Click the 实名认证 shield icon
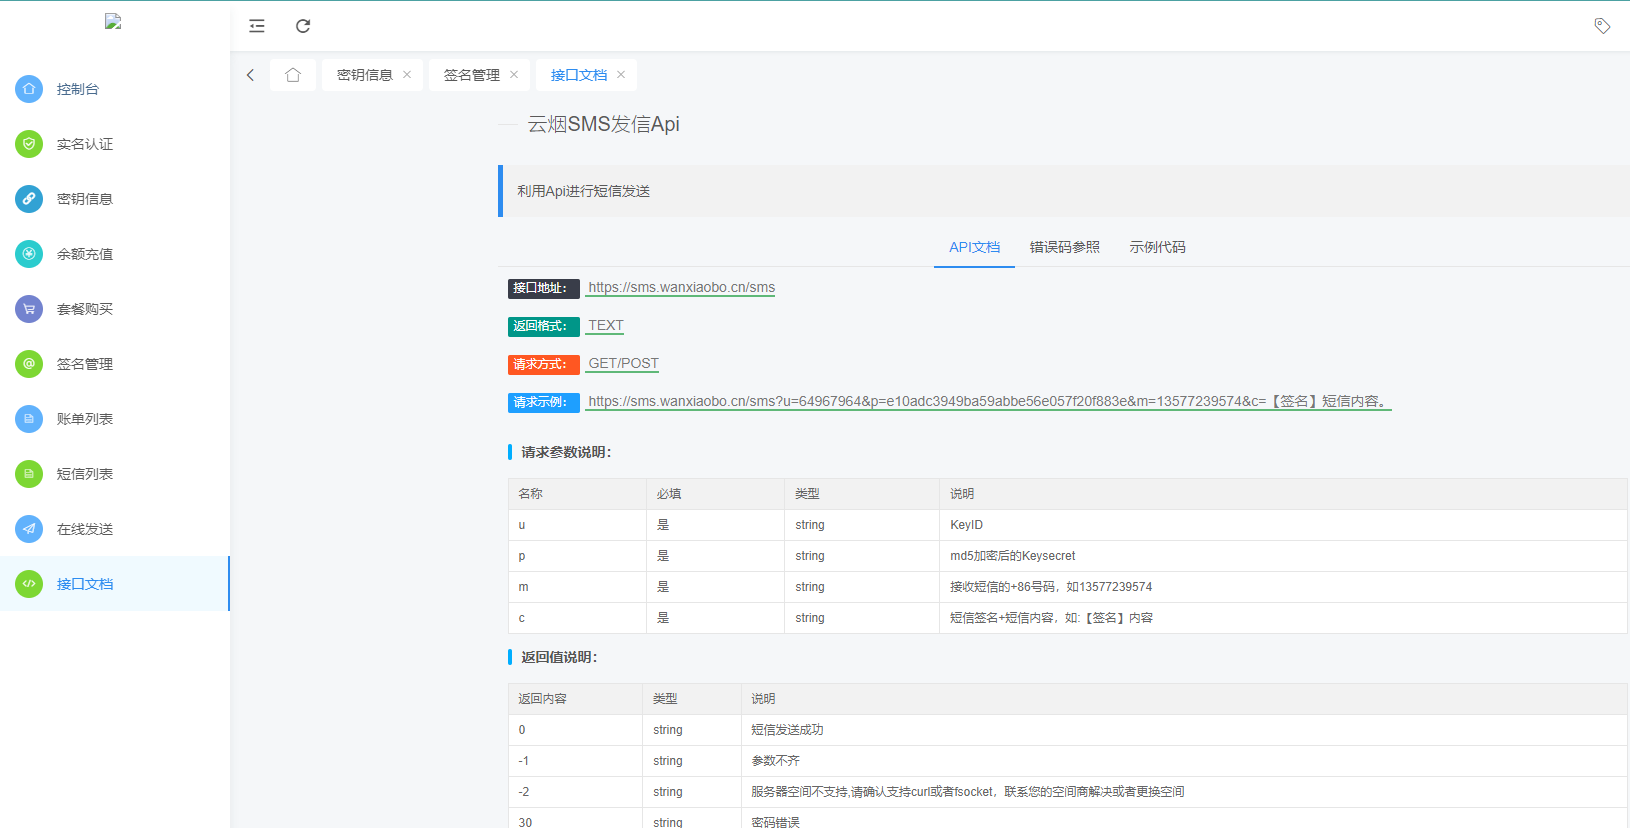1630x828 pixels. pos(29,144)
